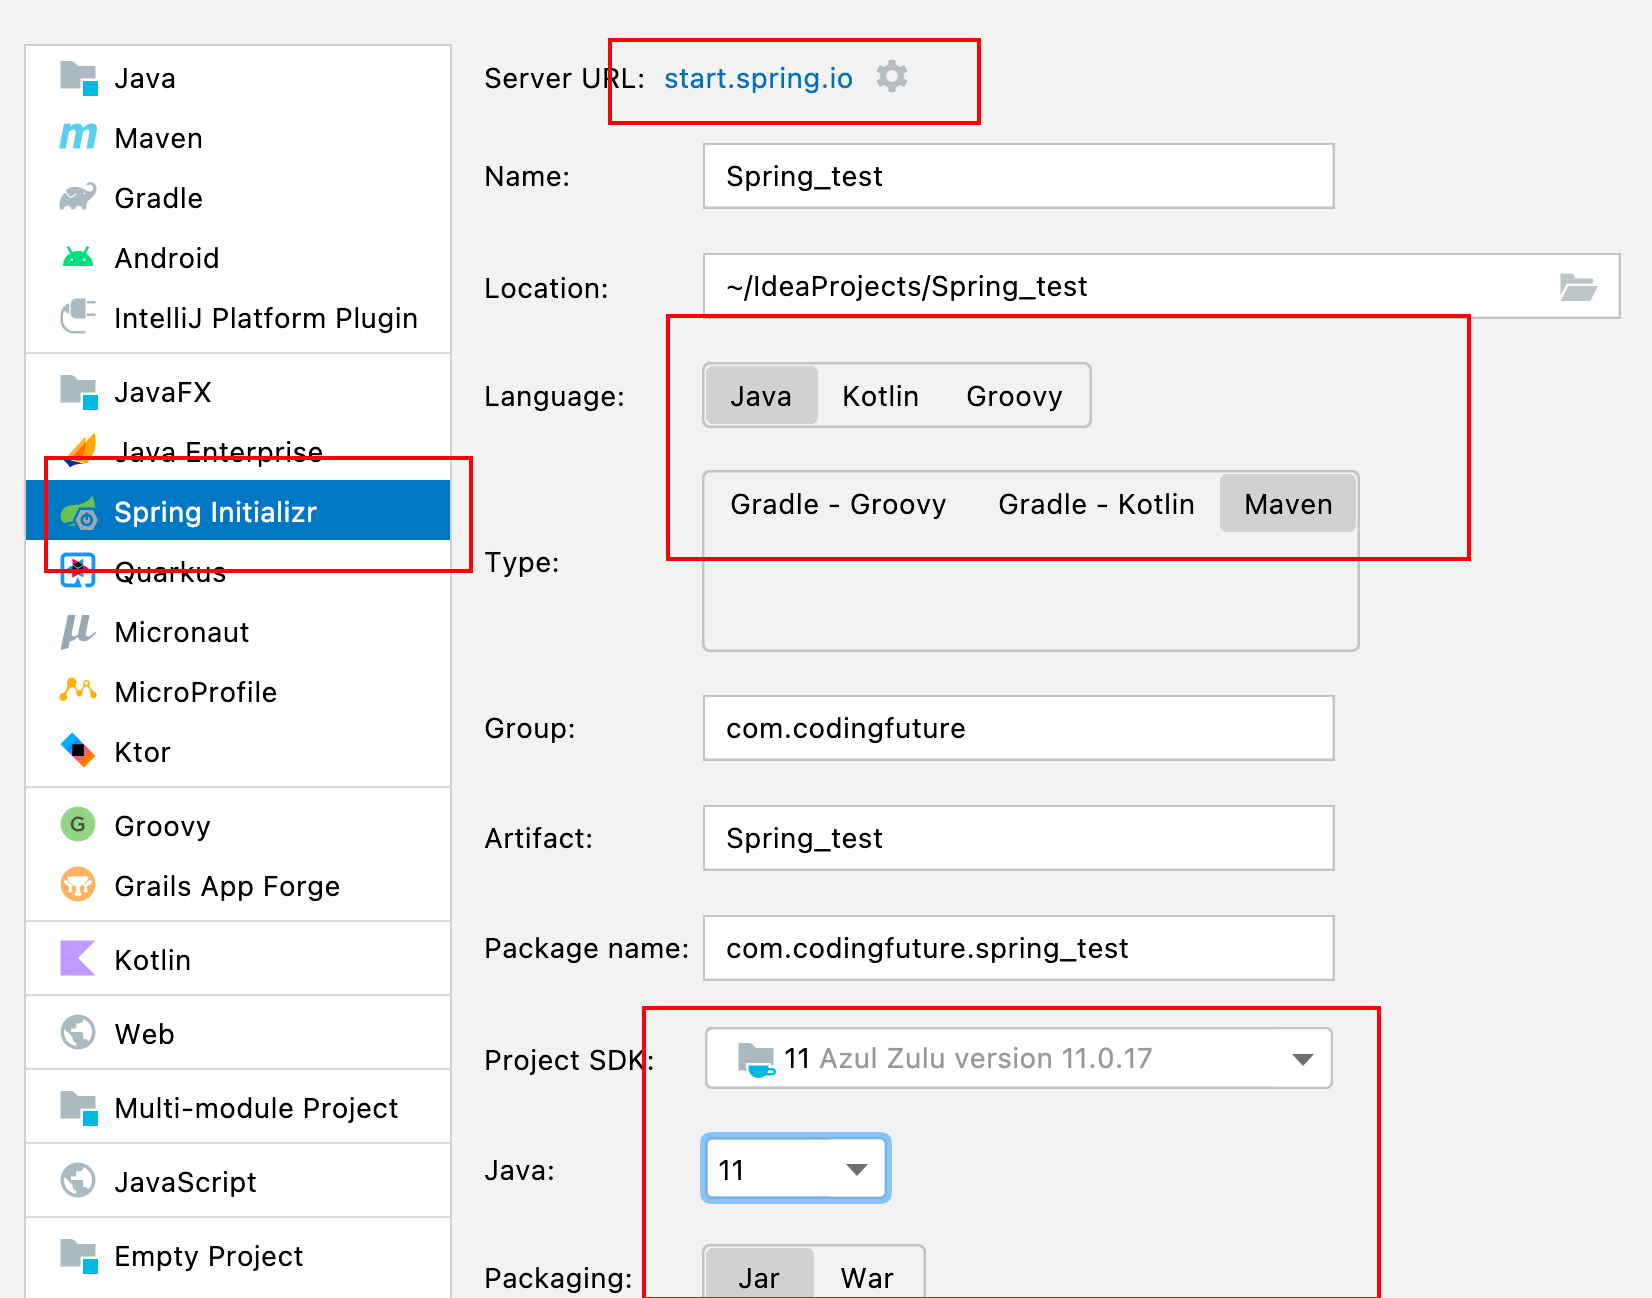Click the Maven icon in sidebar
The image size is (1652, 1298).
pyautogui.click(x=78, y=136)
